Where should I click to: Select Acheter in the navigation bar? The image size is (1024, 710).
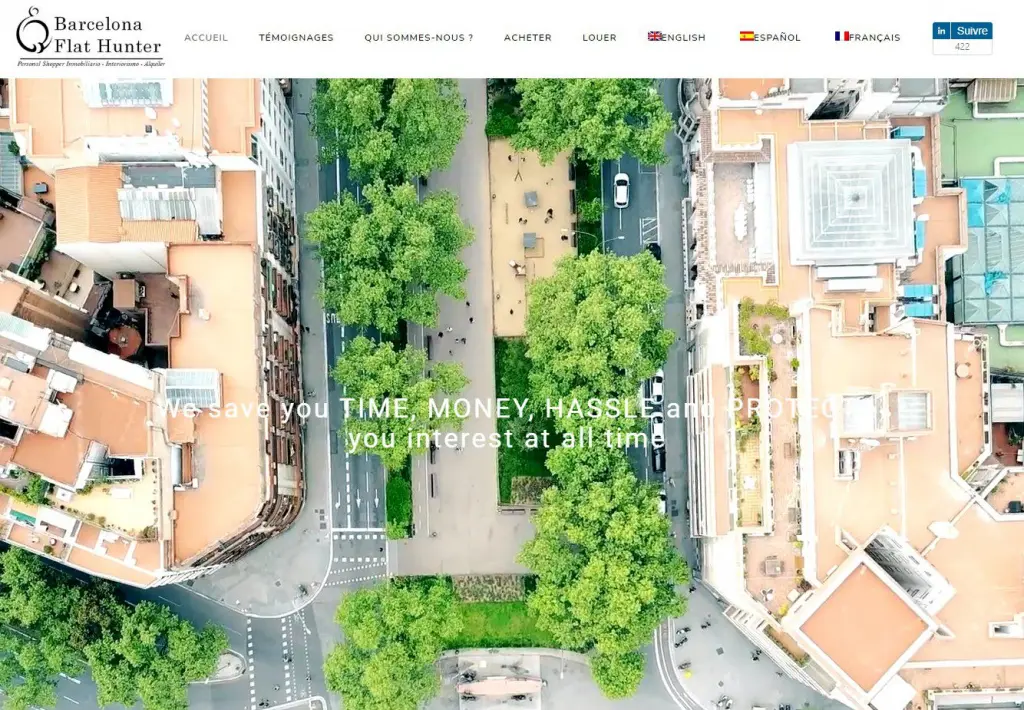coord(527,38)
